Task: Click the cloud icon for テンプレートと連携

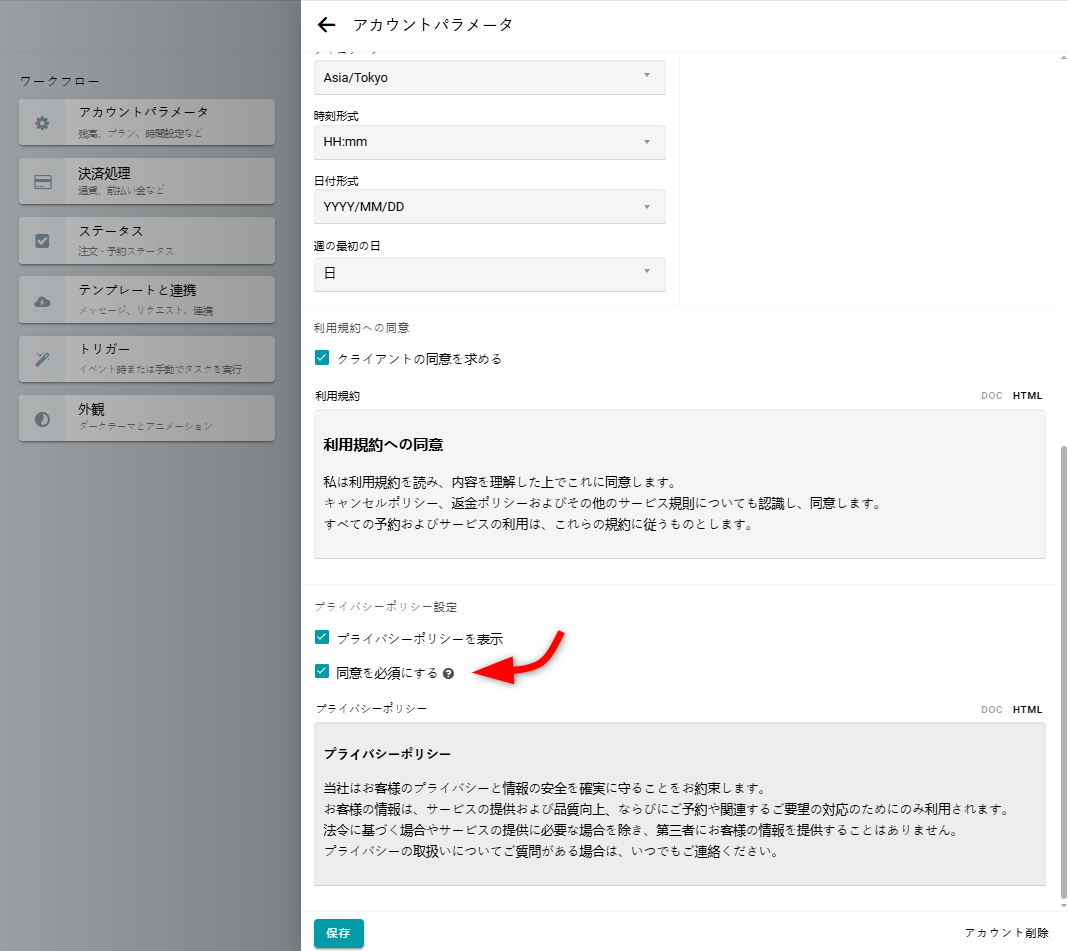Action: point(42,301)
